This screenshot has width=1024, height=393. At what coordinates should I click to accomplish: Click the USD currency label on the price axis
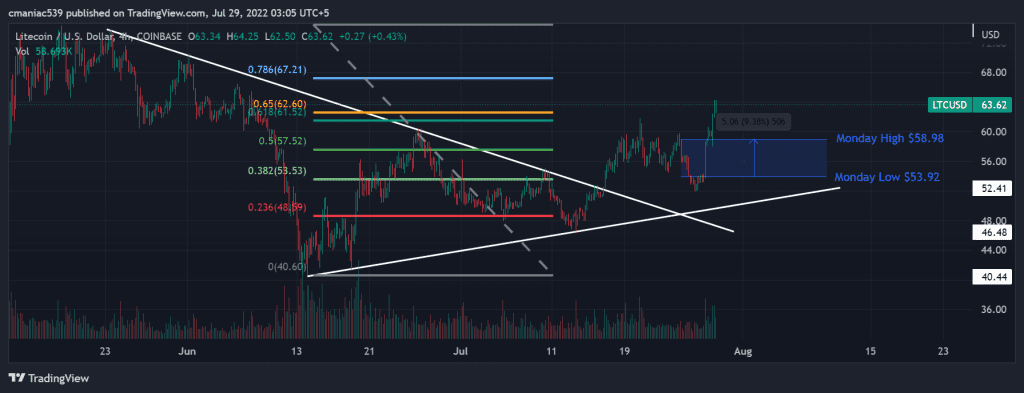coord(991,34)
